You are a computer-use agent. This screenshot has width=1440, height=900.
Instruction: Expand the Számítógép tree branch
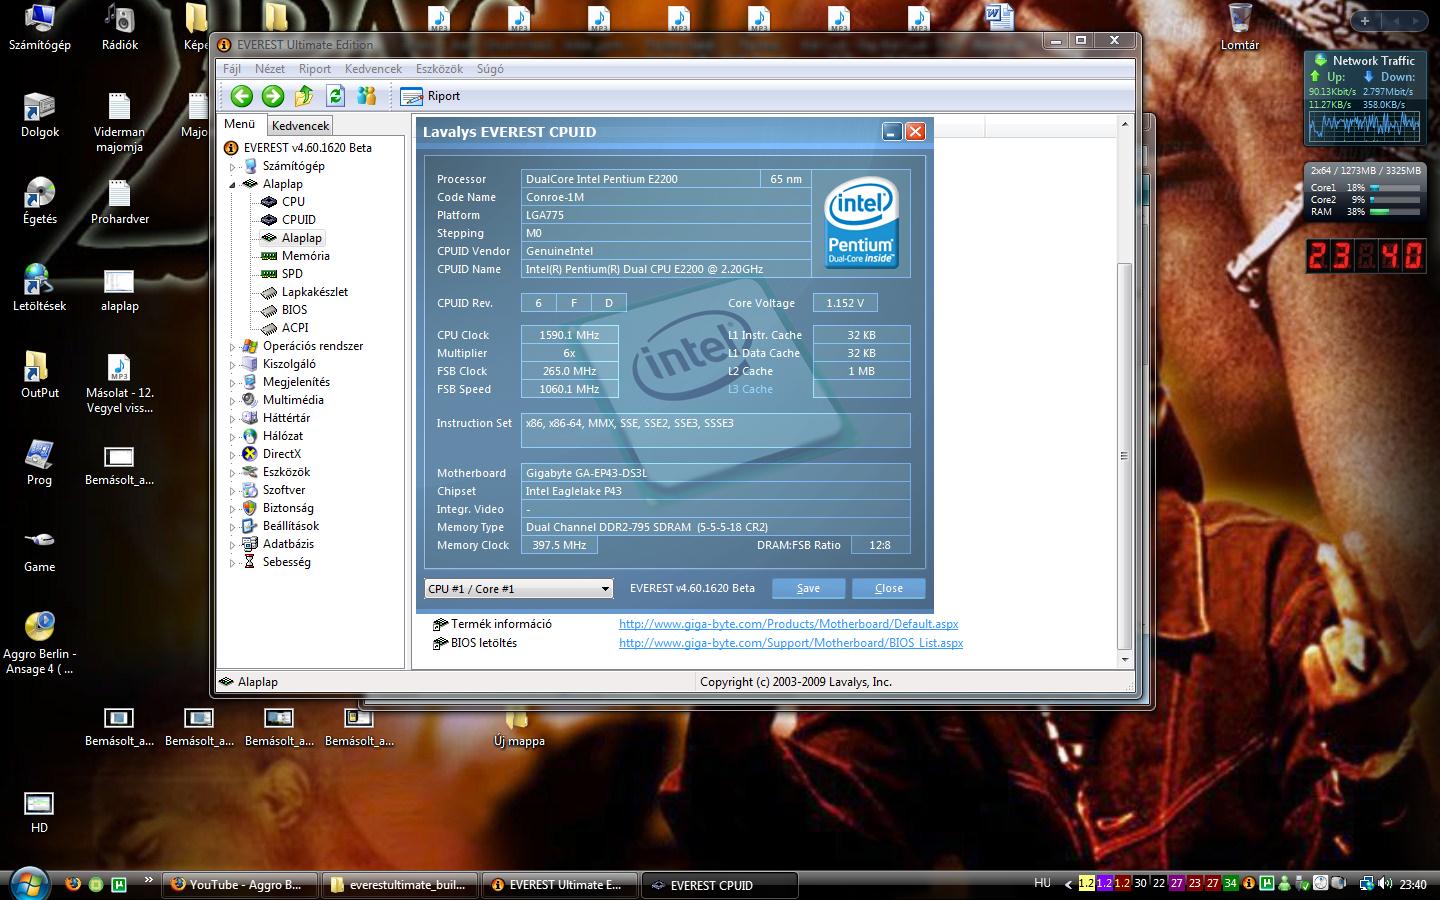point(233,167)
